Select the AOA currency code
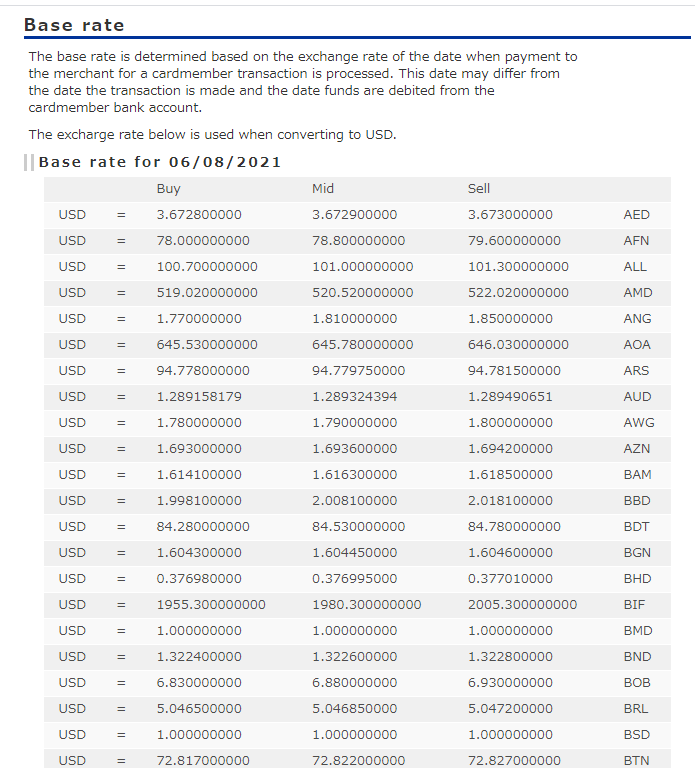Screen dimensions: 695x768 click(637, 344)
